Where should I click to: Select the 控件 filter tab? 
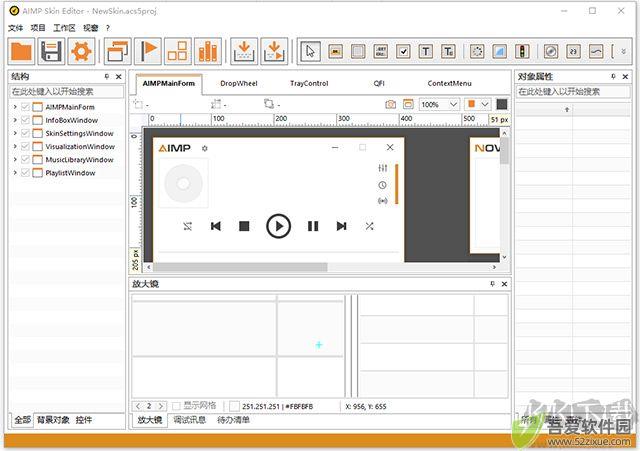(84, 420)
